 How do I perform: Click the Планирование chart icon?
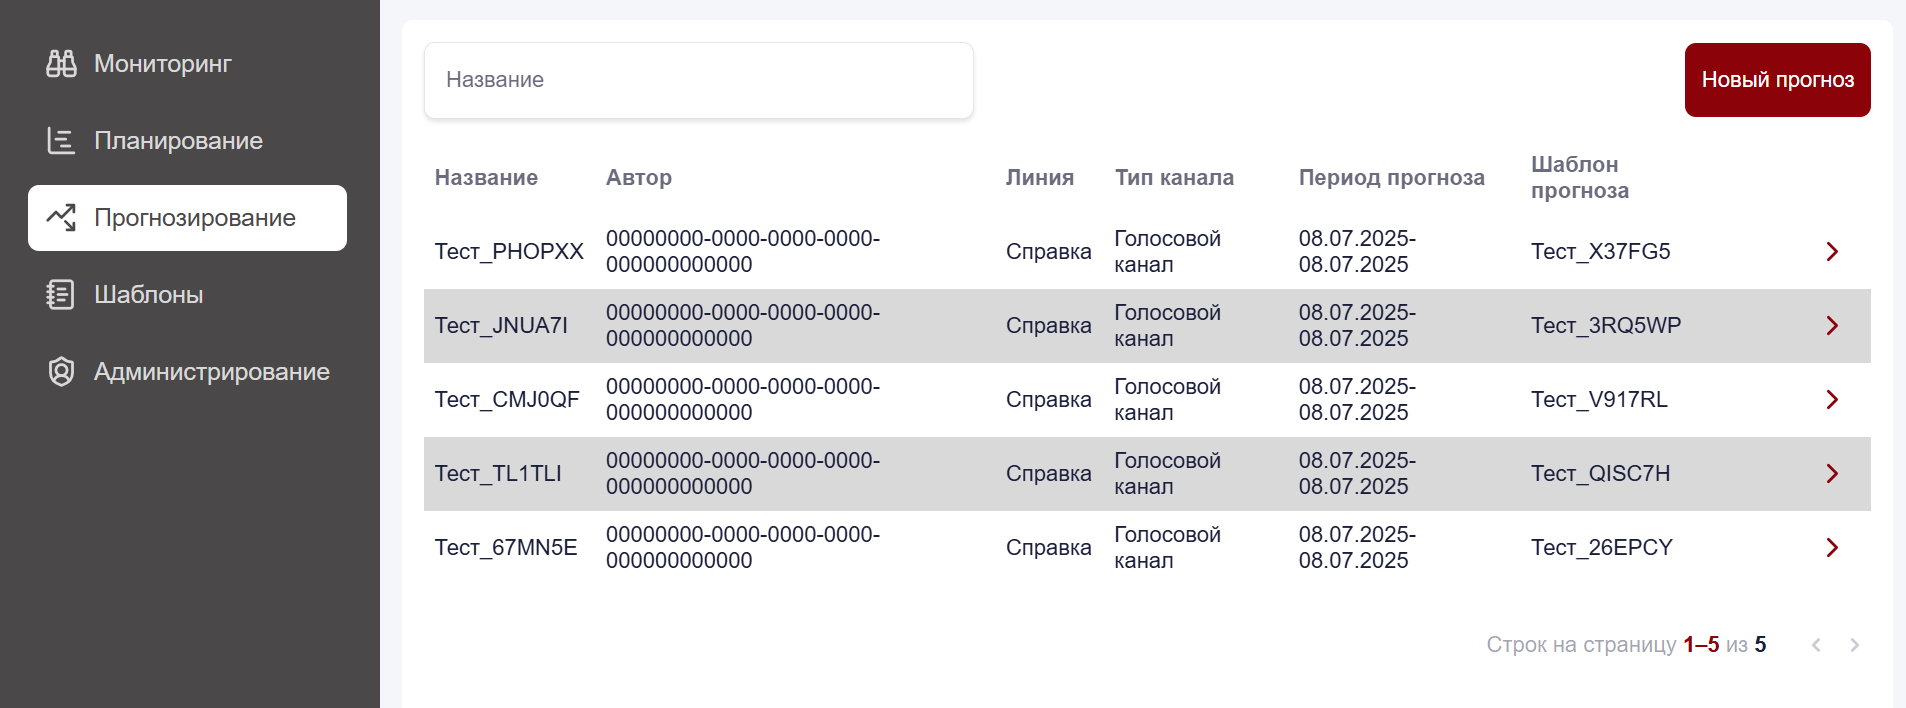click(x=61, y=141)
